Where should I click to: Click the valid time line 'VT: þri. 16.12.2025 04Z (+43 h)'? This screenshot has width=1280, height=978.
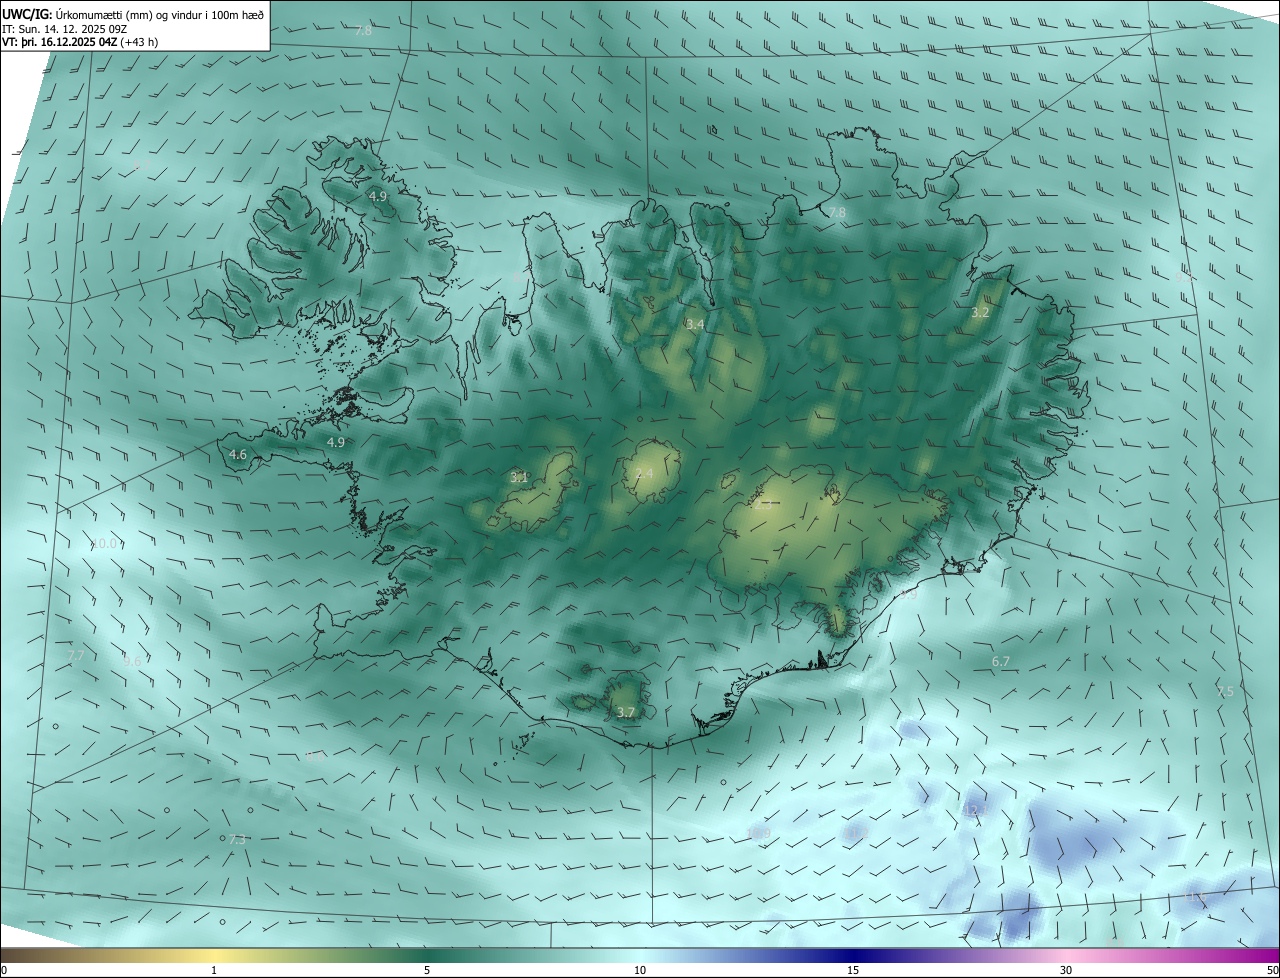pyautogui.click(x=80, y=42)
